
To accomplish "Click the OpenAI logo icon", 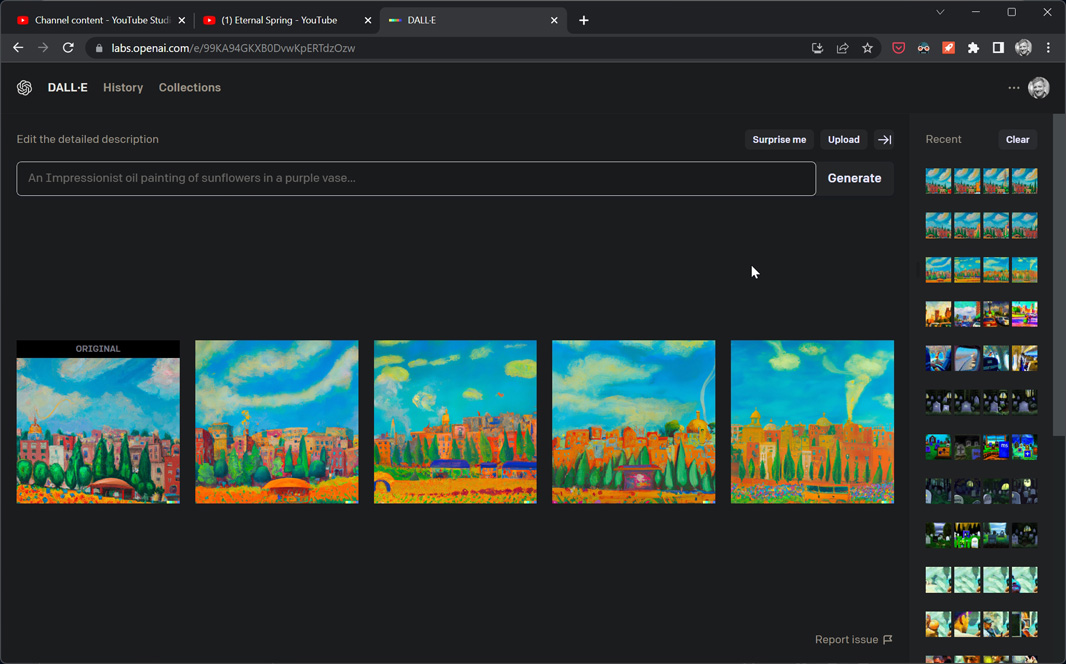I will click(x=25, y=88).
